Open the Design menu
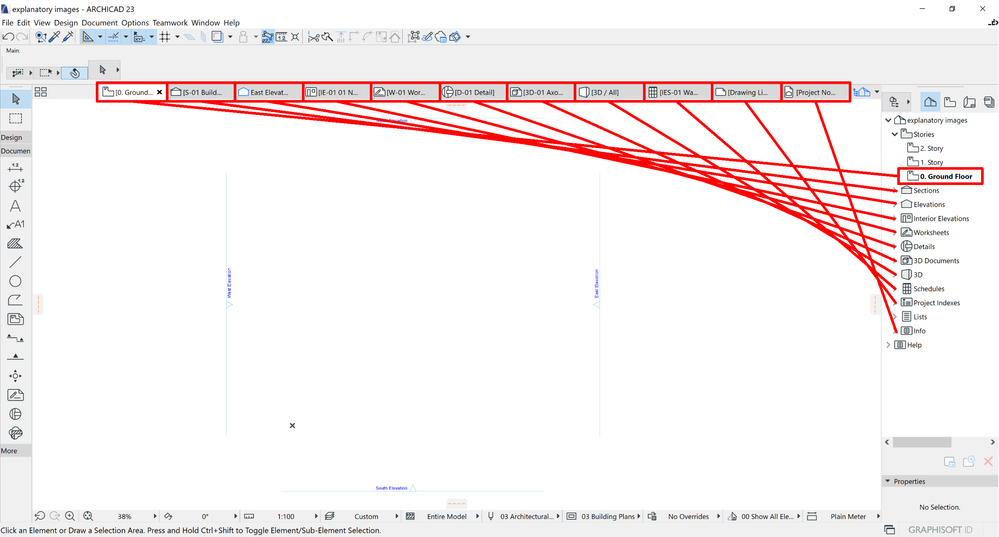999x537 pixels. [66, 22]
